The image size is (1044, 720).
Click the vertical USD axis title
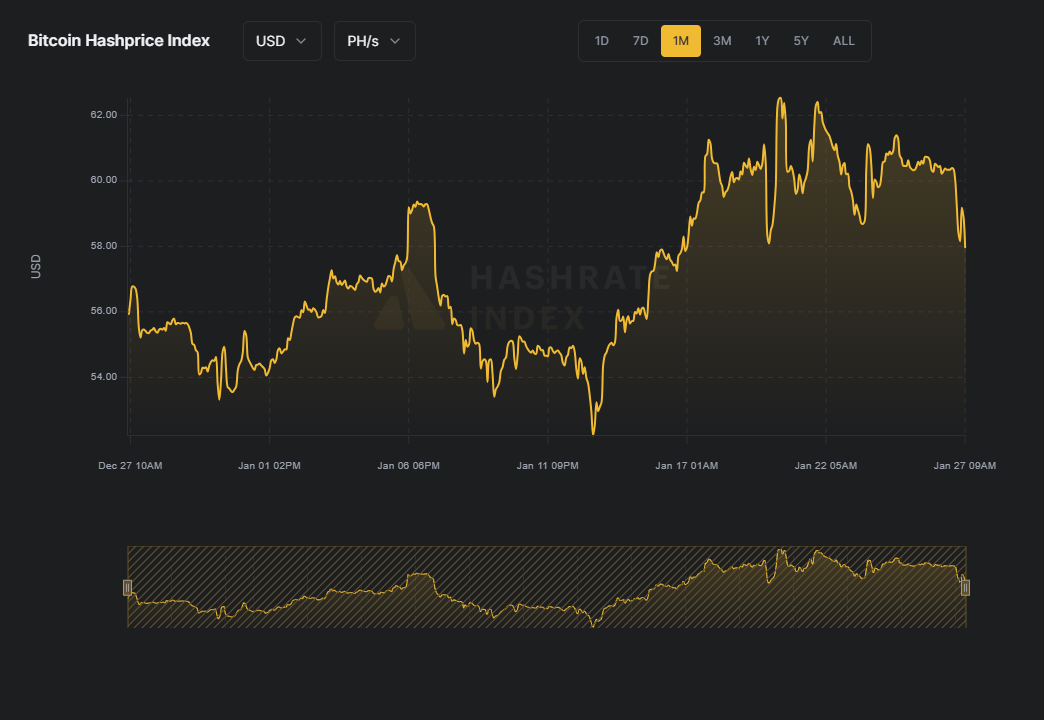pyautogui.click(x=36, y=266)
